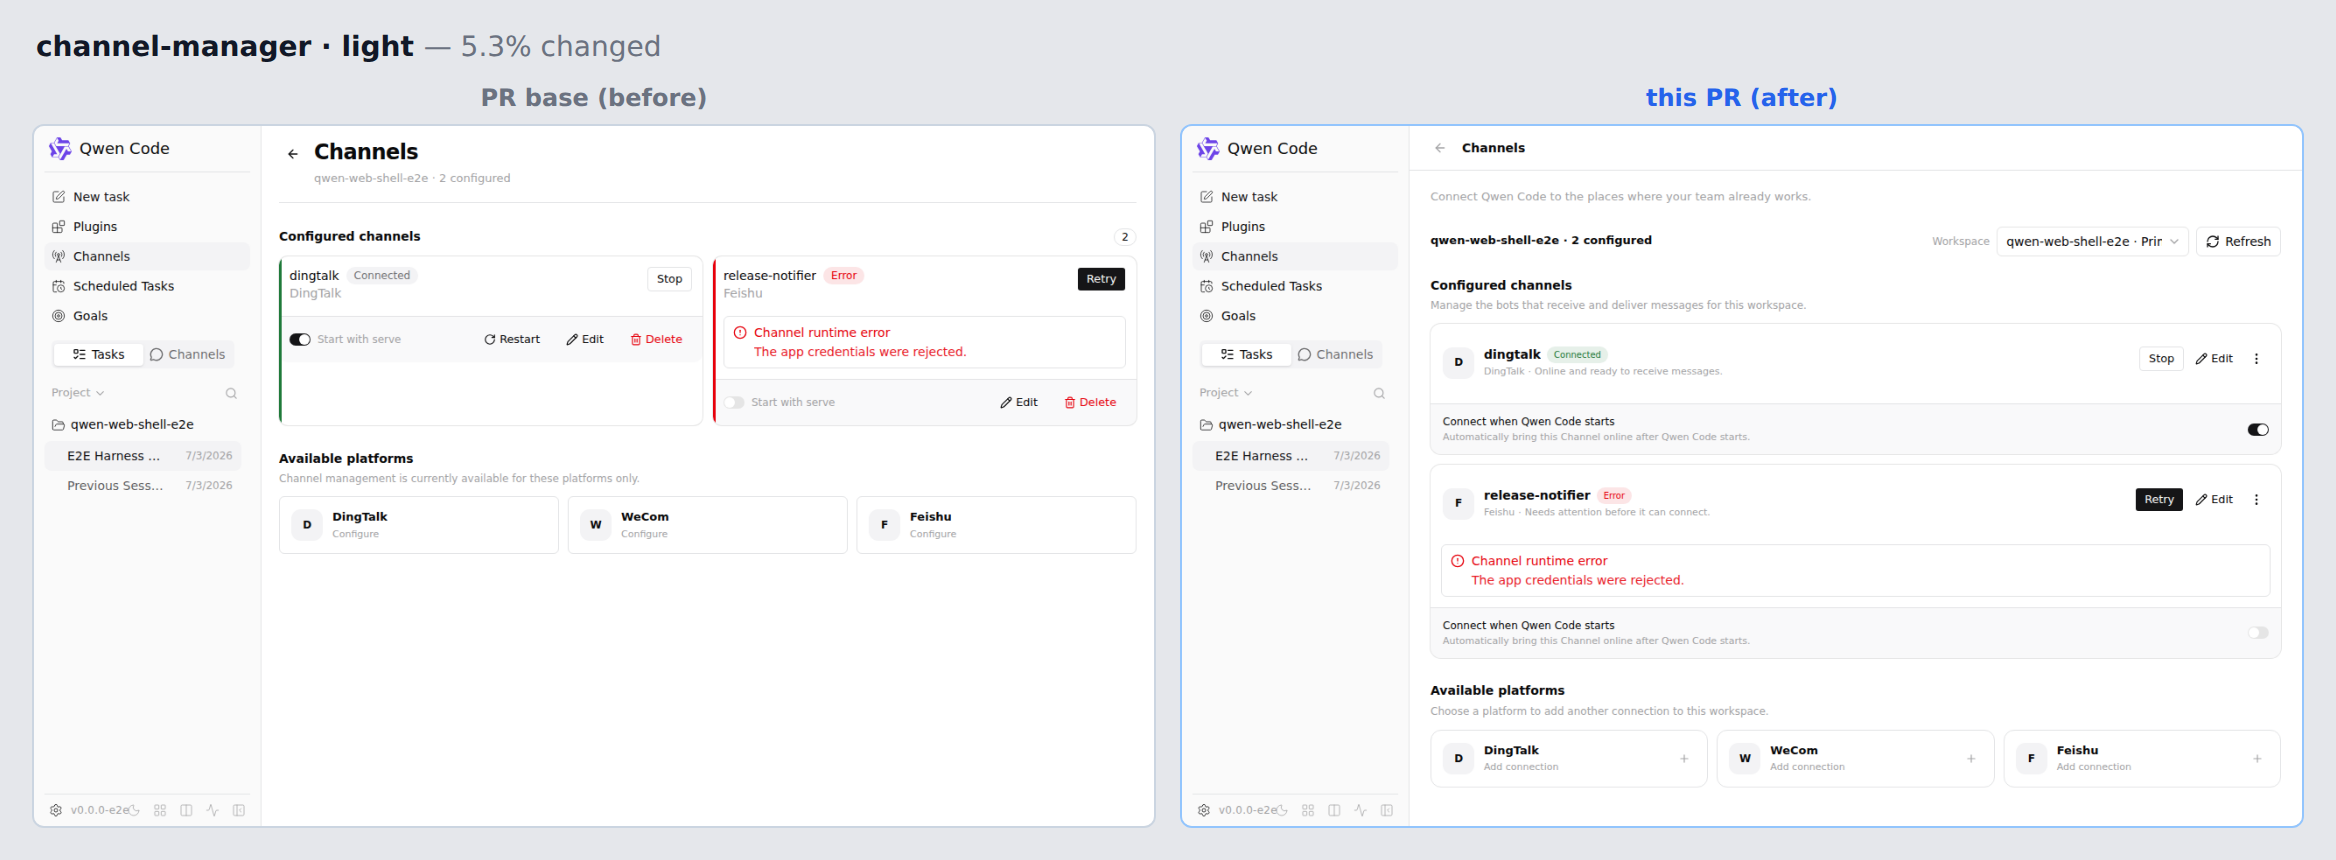2336x860 pixels.
Task: Click the plus on WeCom Add connection
Action: click(1971, 759)
